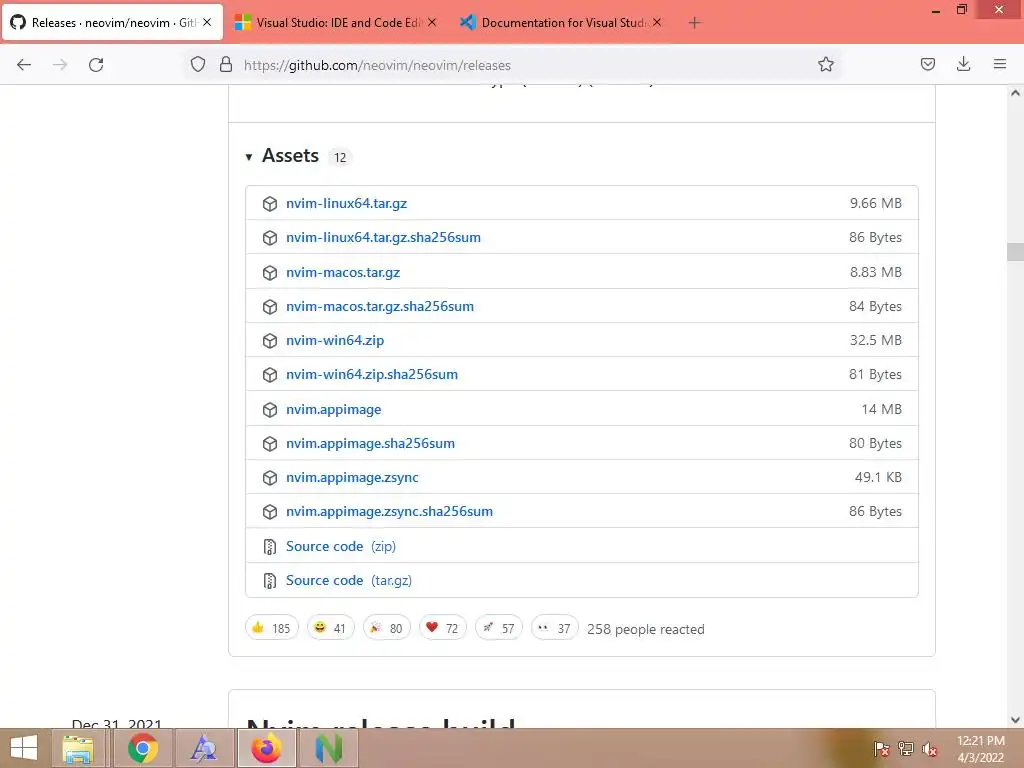1024x768 pixels.
Task: Download nvim-win64.zip asset
Action: click(335, 340)
